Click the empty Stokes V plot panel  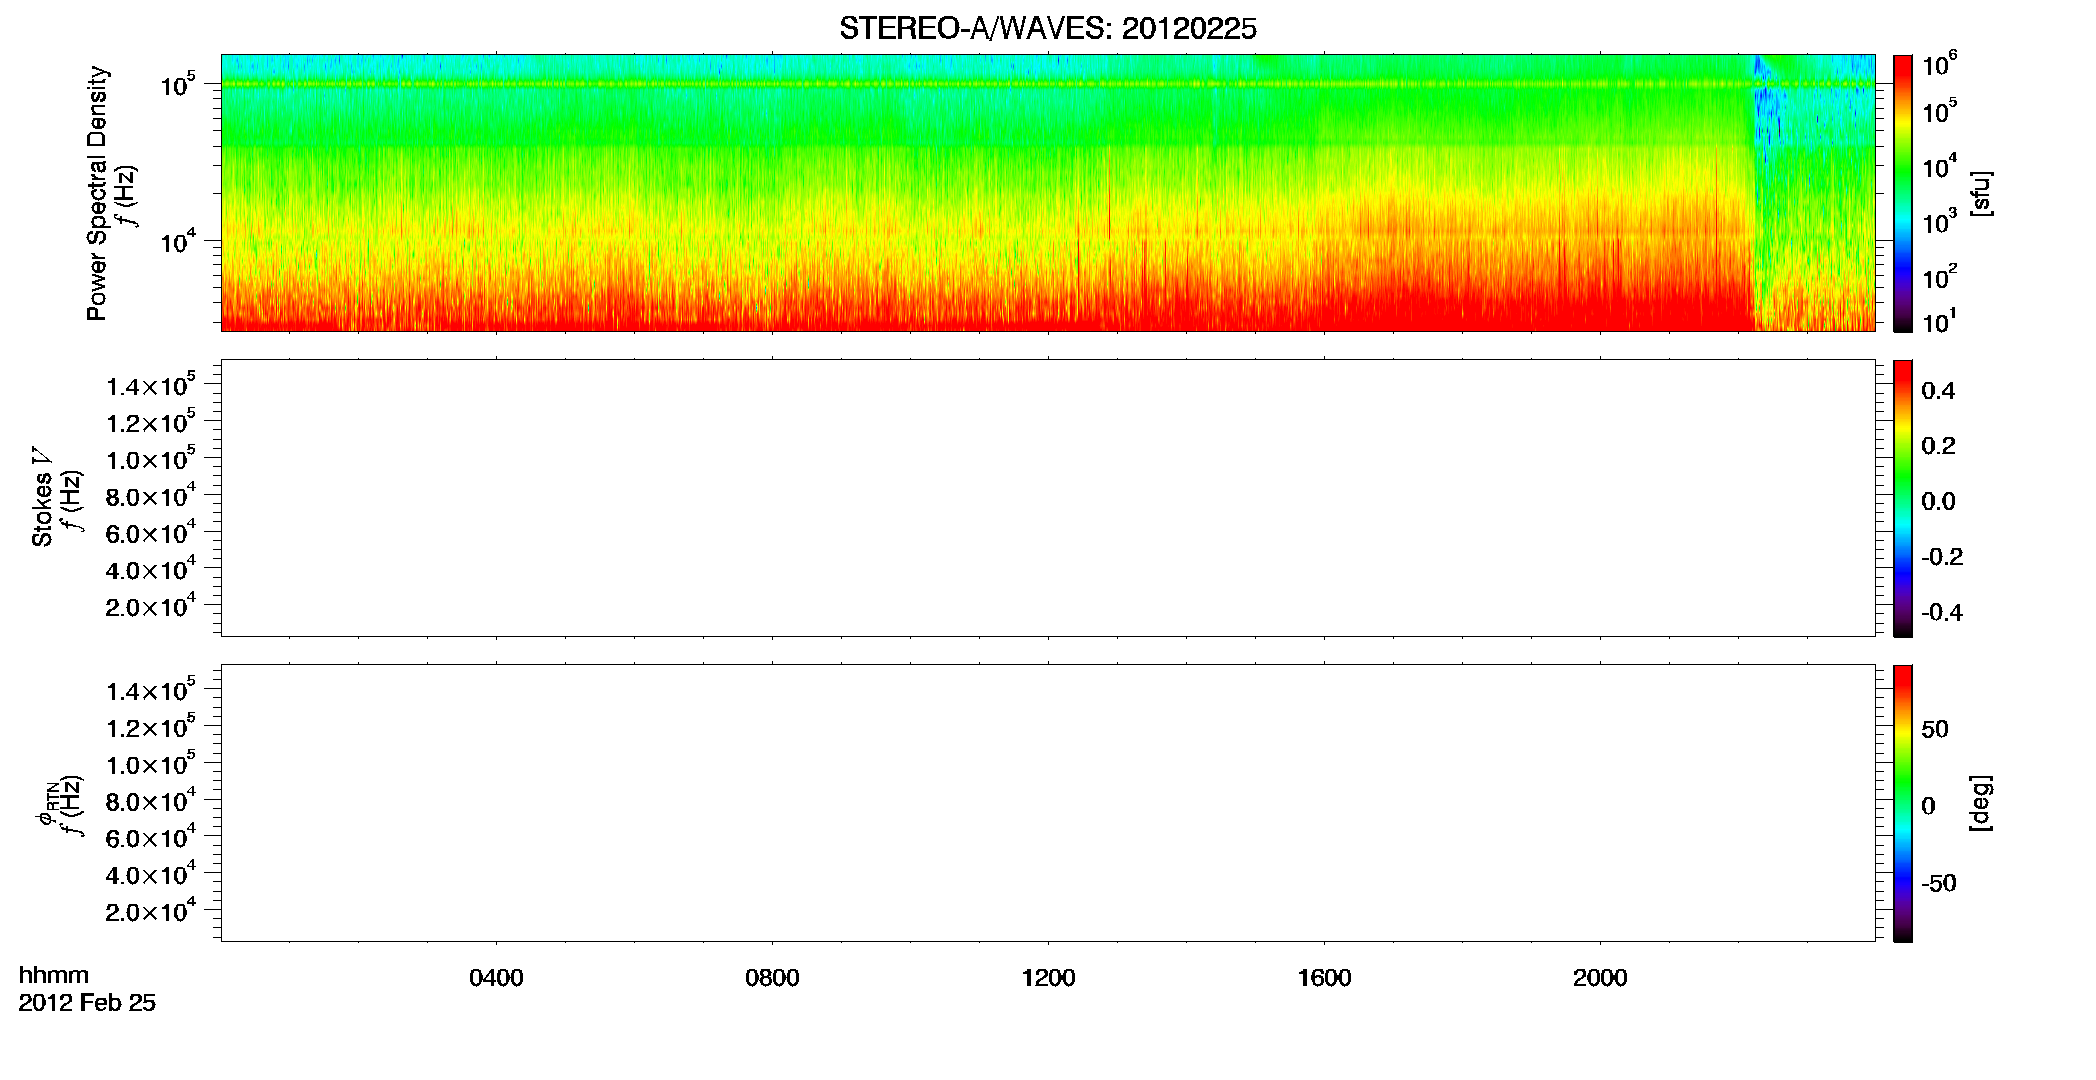click(1048, 498)
